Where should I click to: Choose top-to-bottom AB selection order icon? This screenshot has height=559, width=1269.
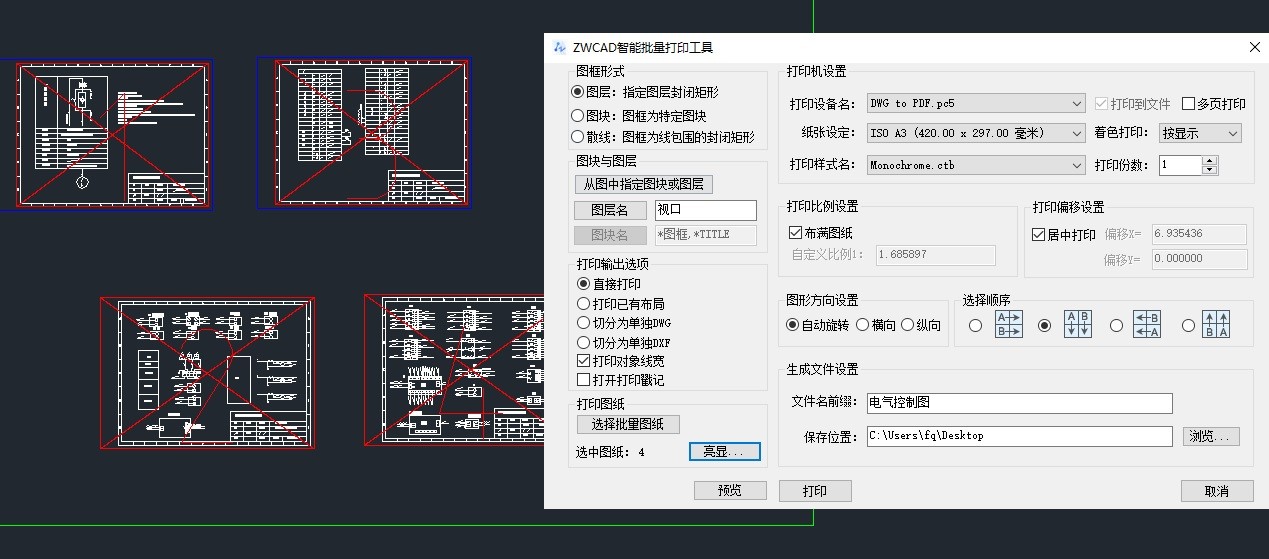coord(1078,325)
